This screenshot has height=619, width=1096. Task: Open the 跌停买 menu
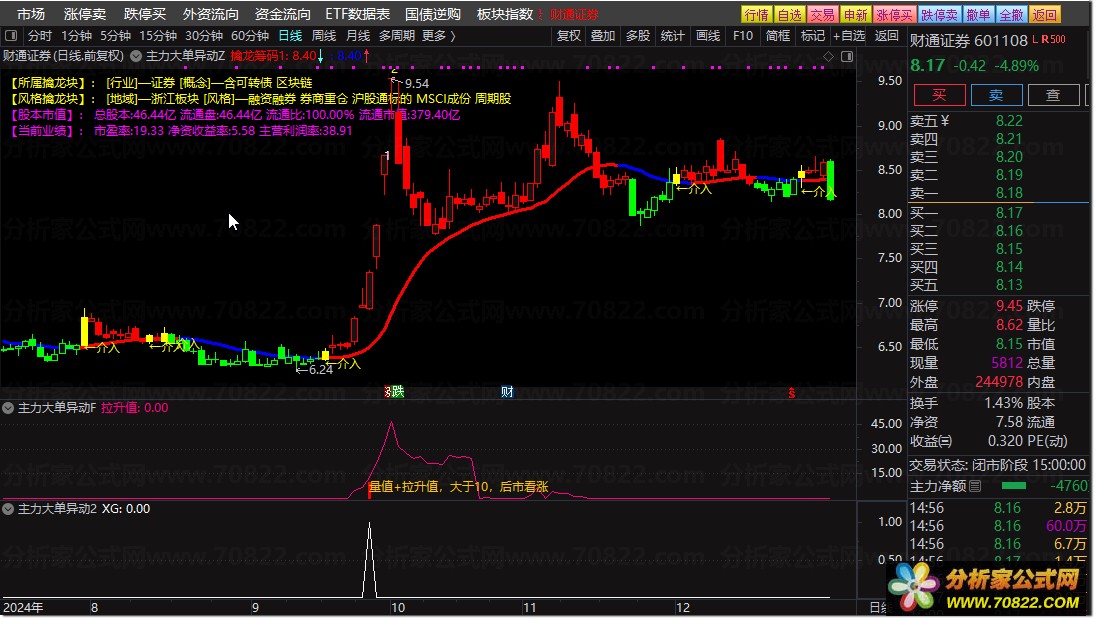click(x=145, y=14)
